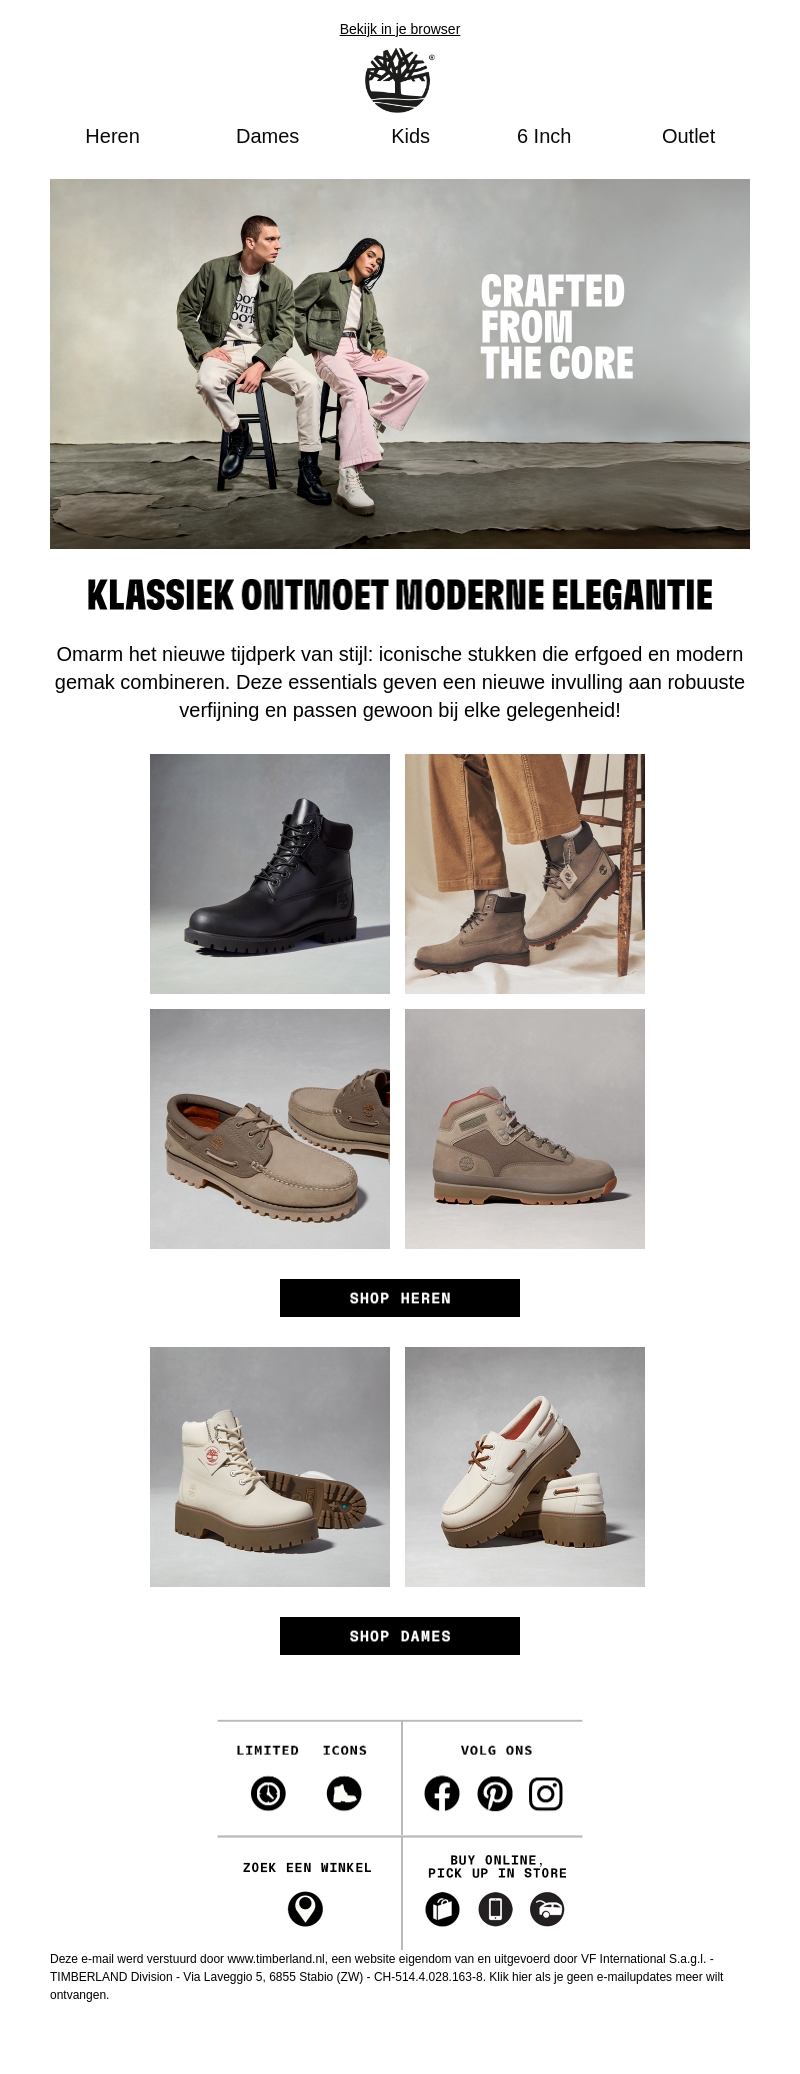Open the Dames menu item
This screenshot has height=2074, width=800.
pyautogui.click(x=267, y=136)
